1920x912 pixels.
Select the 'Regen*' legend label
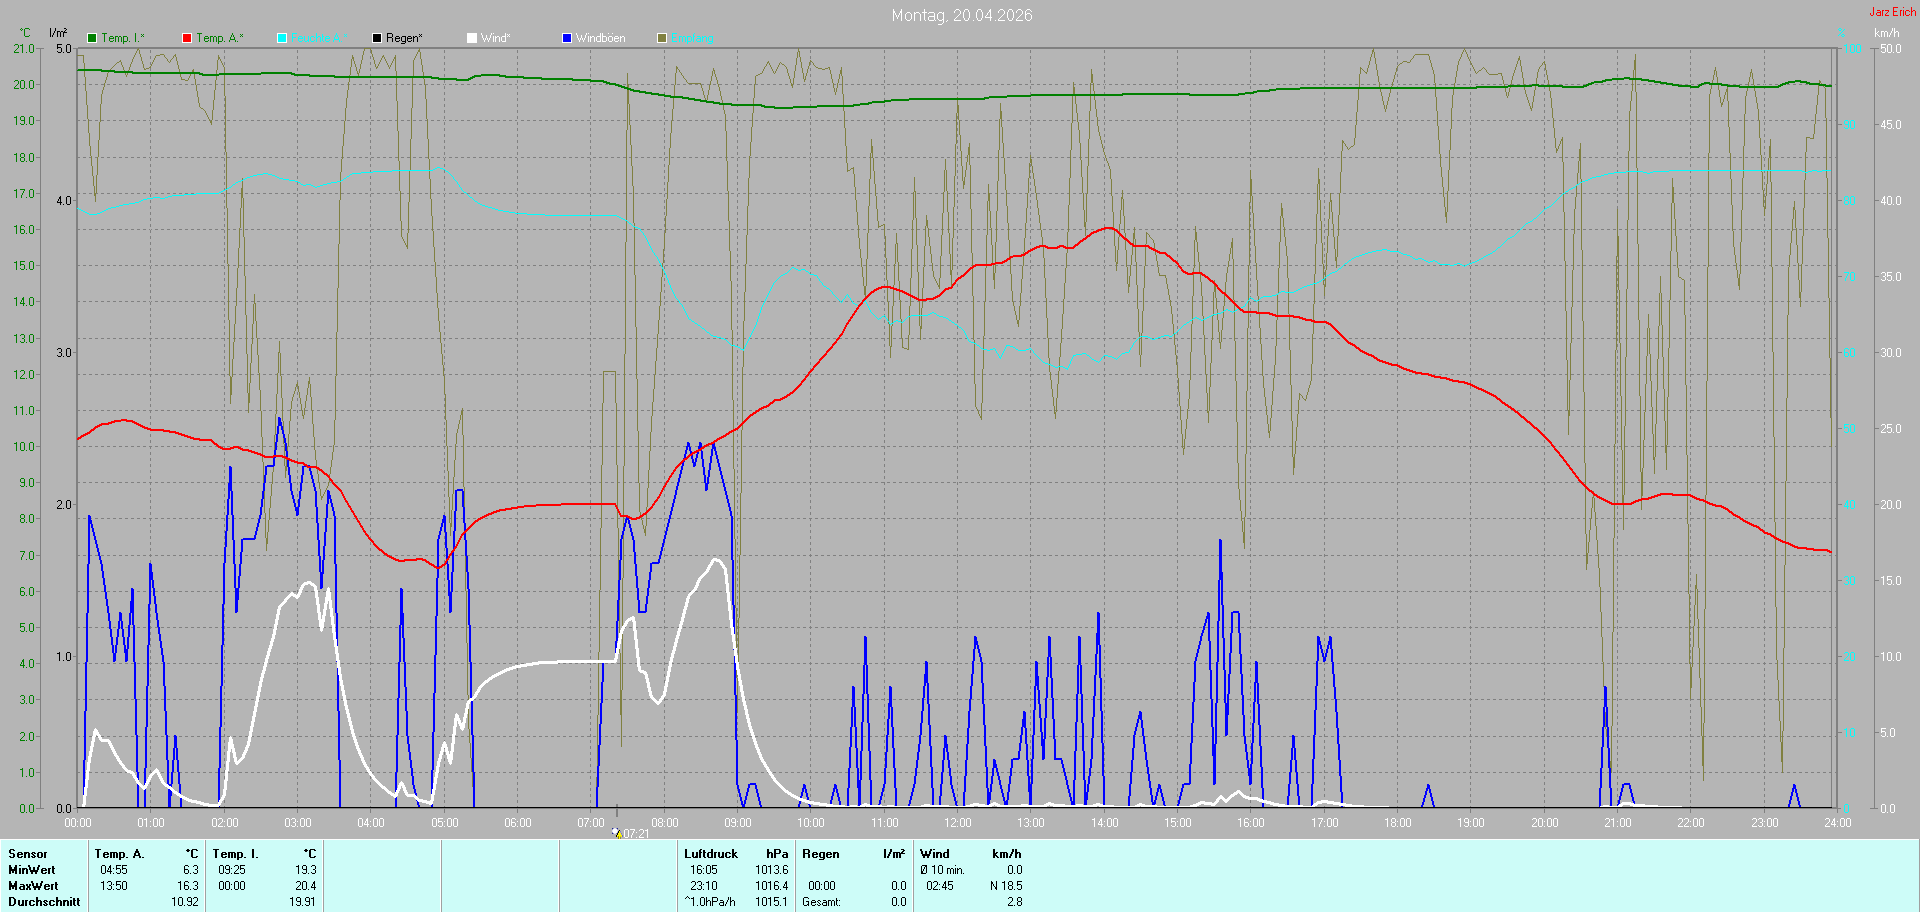click(404, 38)
